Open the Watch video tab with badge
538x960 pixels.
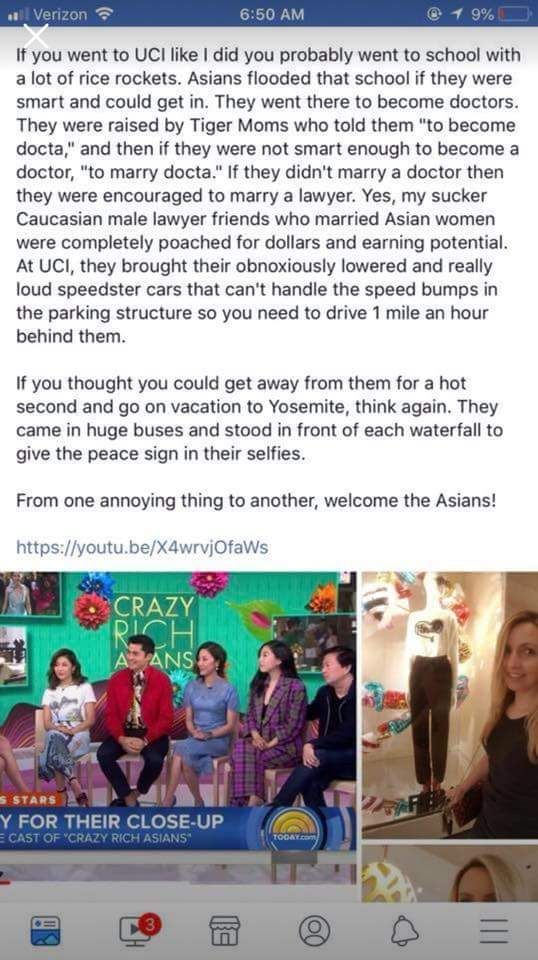pyautogui.click(x=137, y=930)
